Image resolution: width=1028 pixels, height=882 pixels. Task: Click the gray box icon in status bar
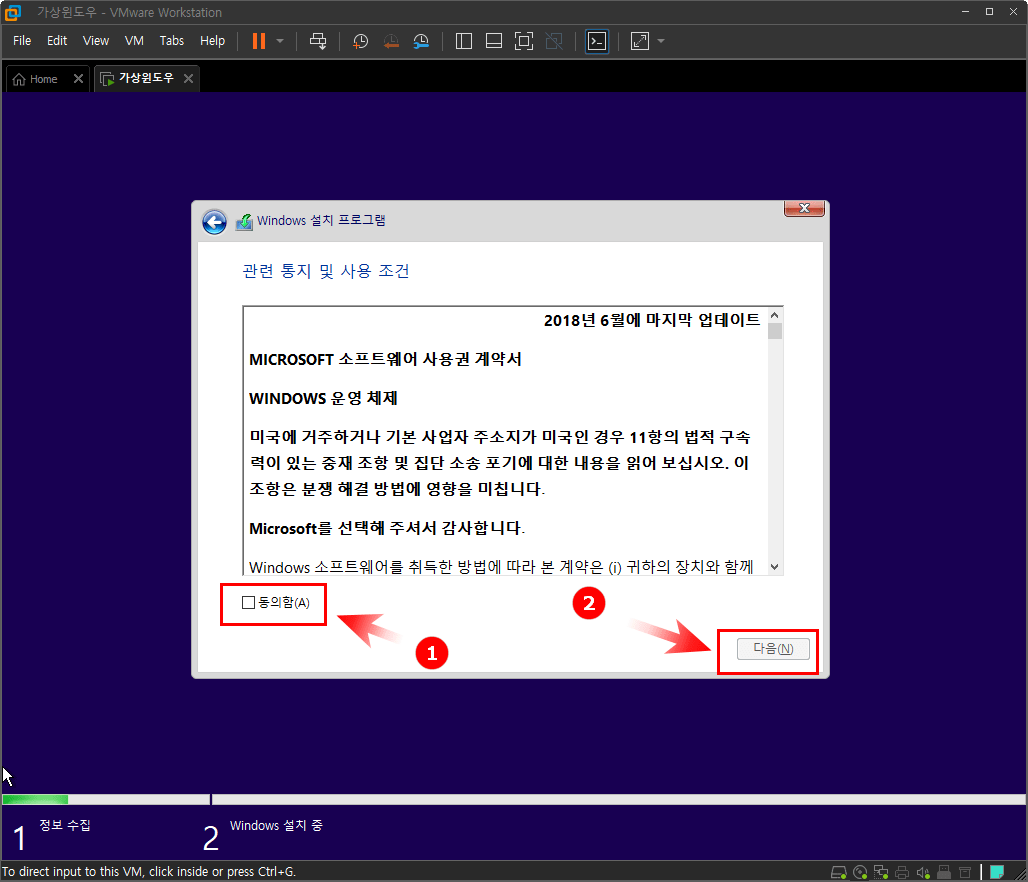click(965, 872)
